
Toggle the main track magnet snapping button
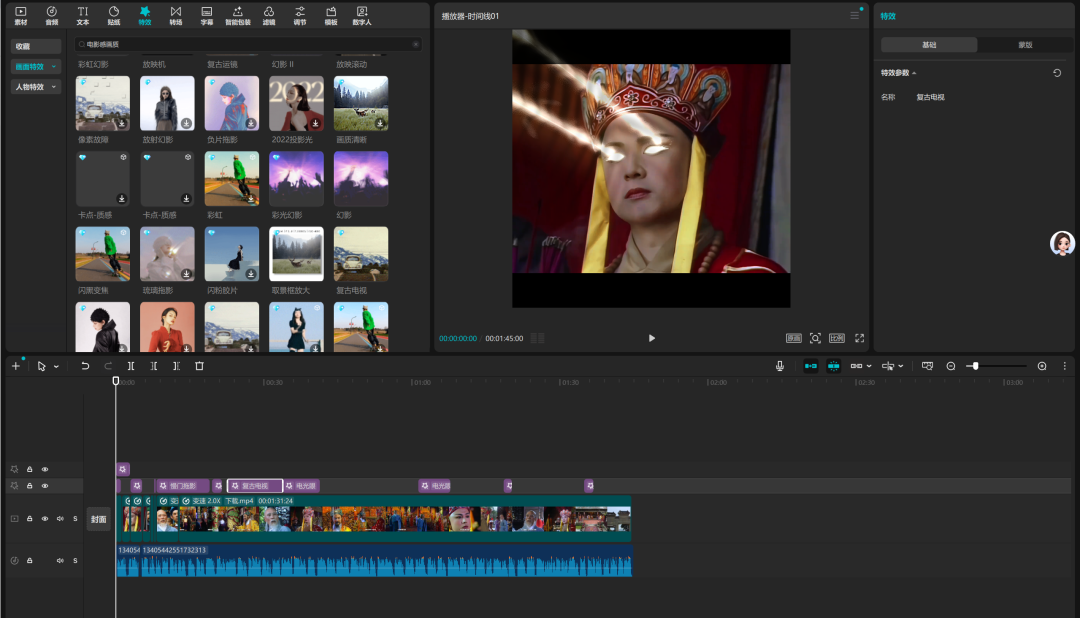810,366
